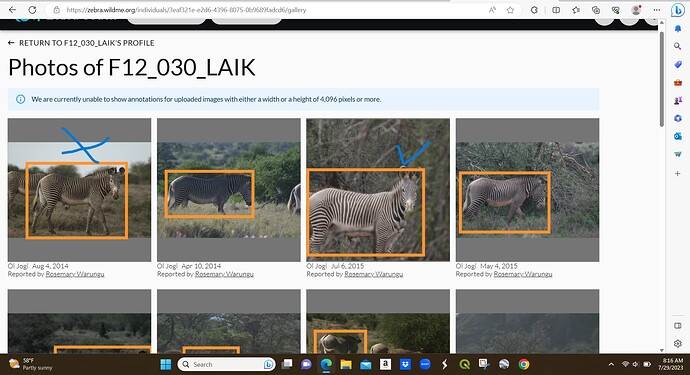
Task: Add a sidebar app with the plus button
Action: 678,173
